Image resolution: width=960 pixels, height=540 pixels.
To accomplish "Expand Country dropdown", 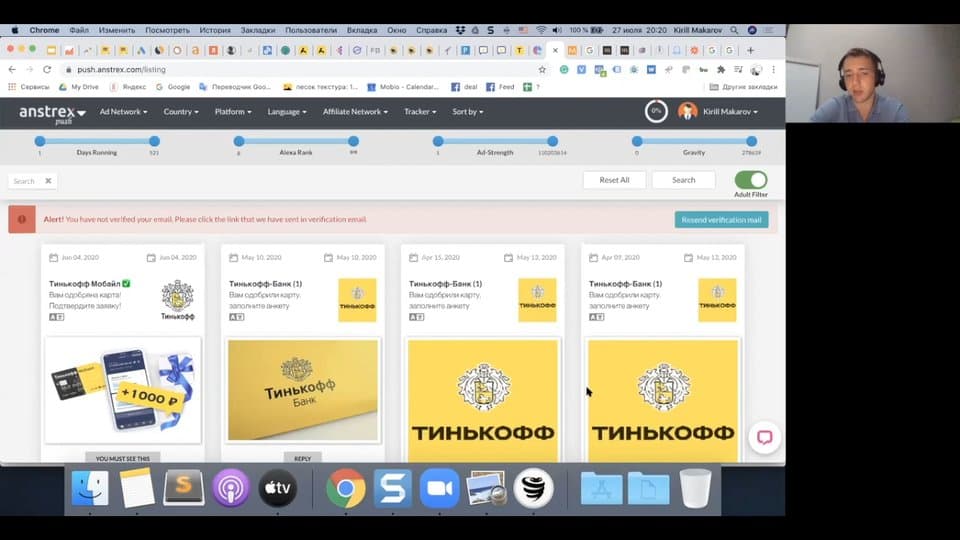I will [x=181, y=112].
